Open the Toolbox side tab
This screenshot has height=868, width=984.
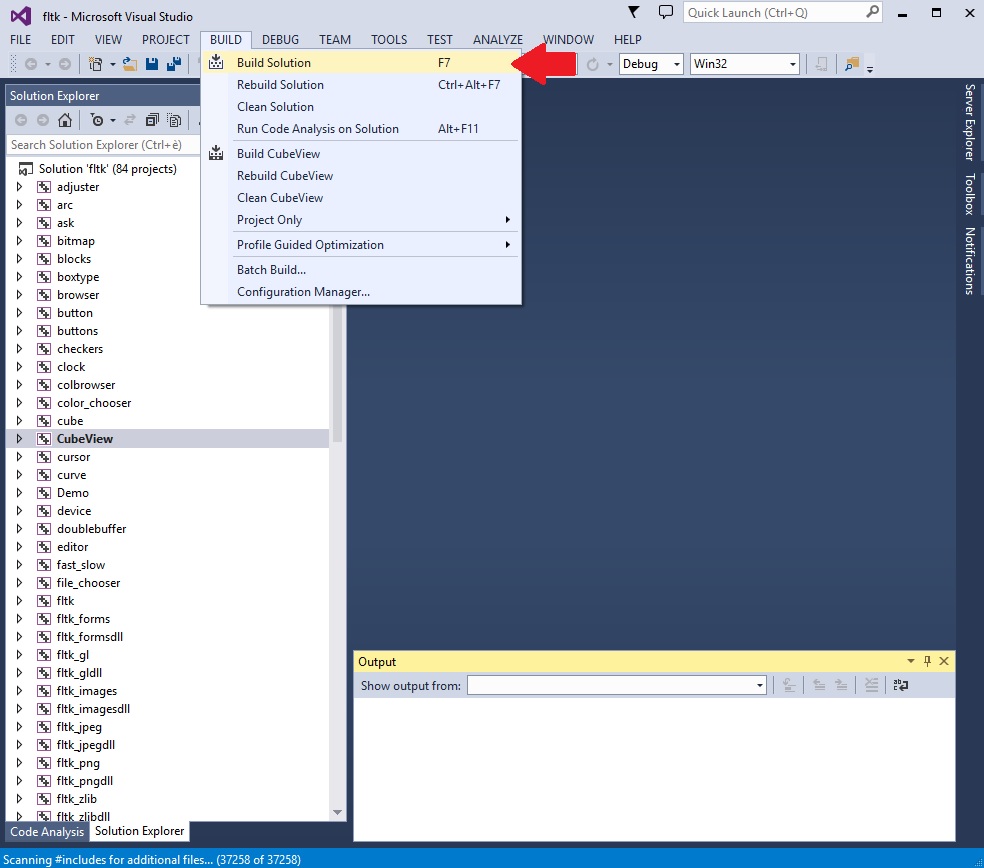970,194
